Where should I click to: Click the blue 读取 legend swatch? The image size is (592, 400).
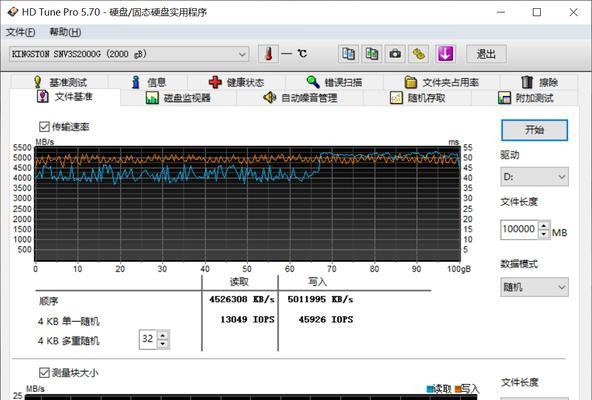point(429,389)
